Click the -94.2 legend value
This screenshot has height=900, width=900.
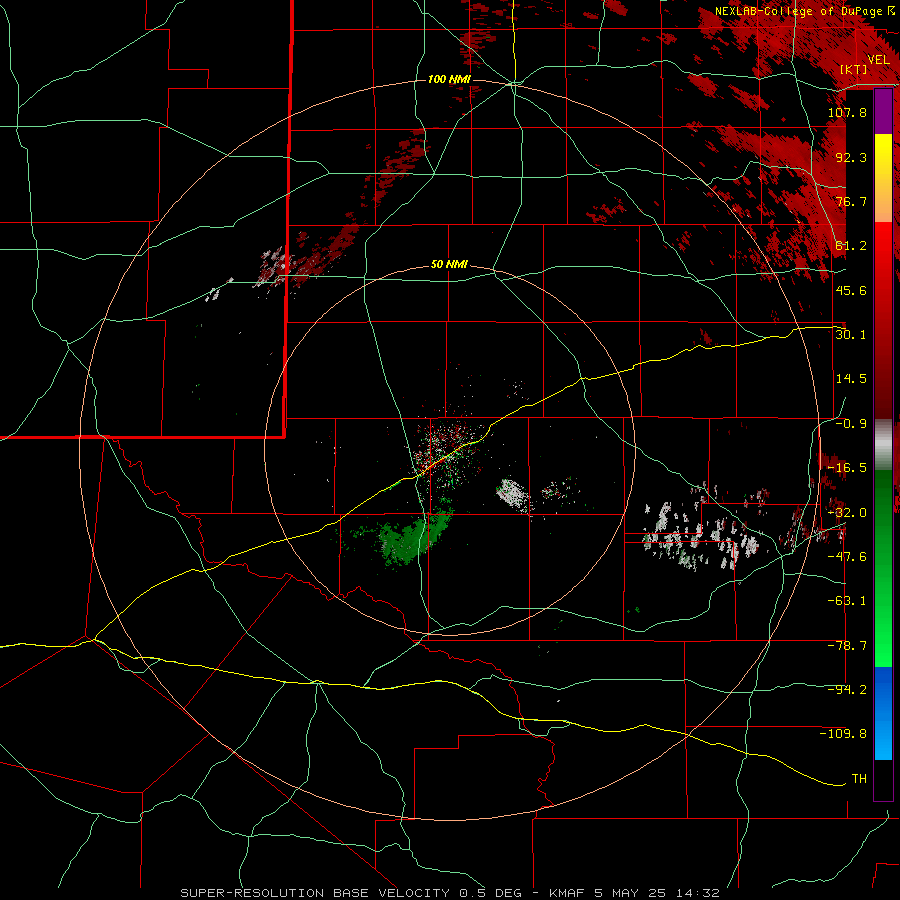(847, 689)
